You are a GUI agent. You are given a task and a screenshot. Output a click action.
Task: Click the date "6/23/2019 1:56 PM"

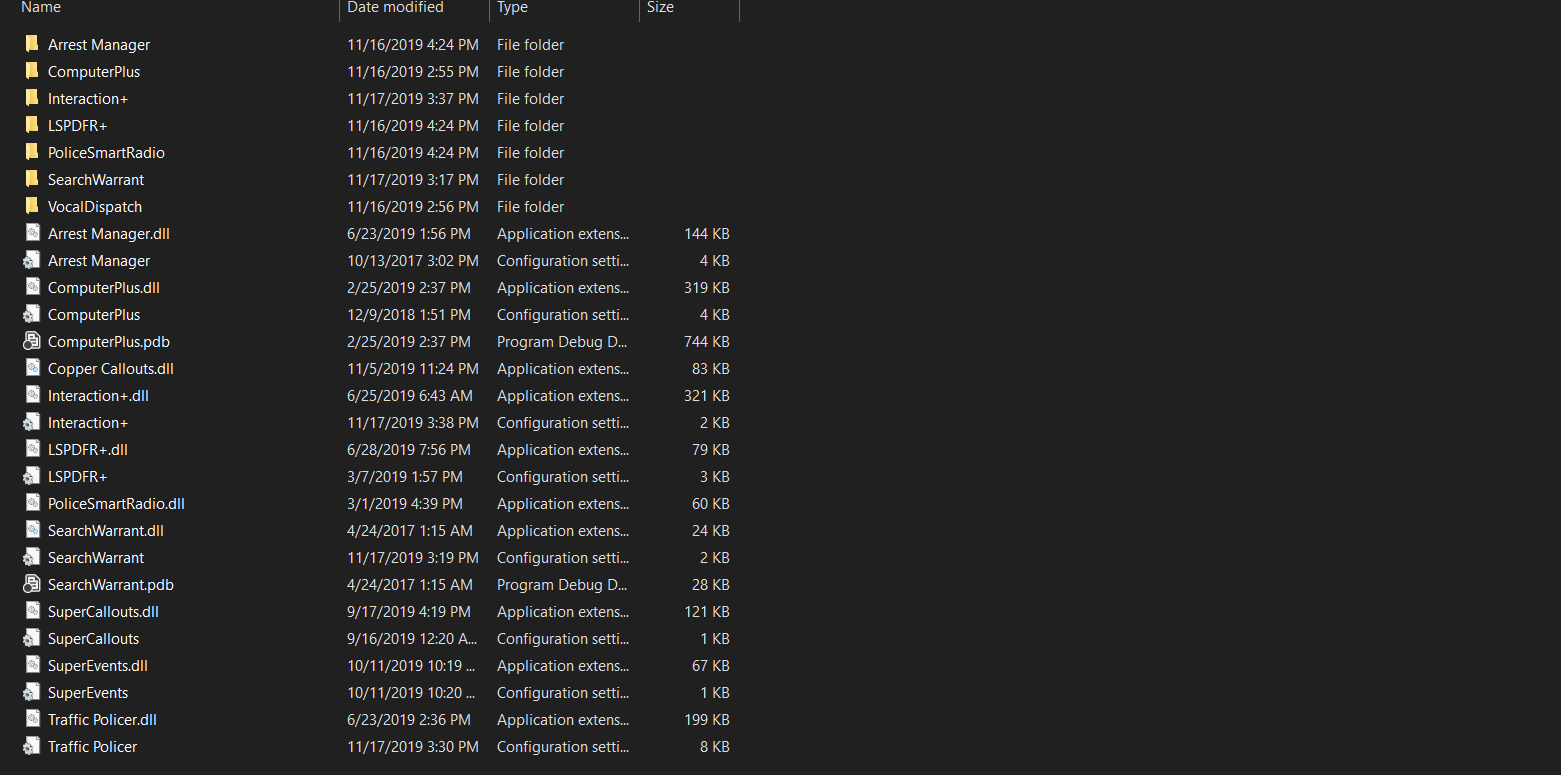click(x=409, y=233)
